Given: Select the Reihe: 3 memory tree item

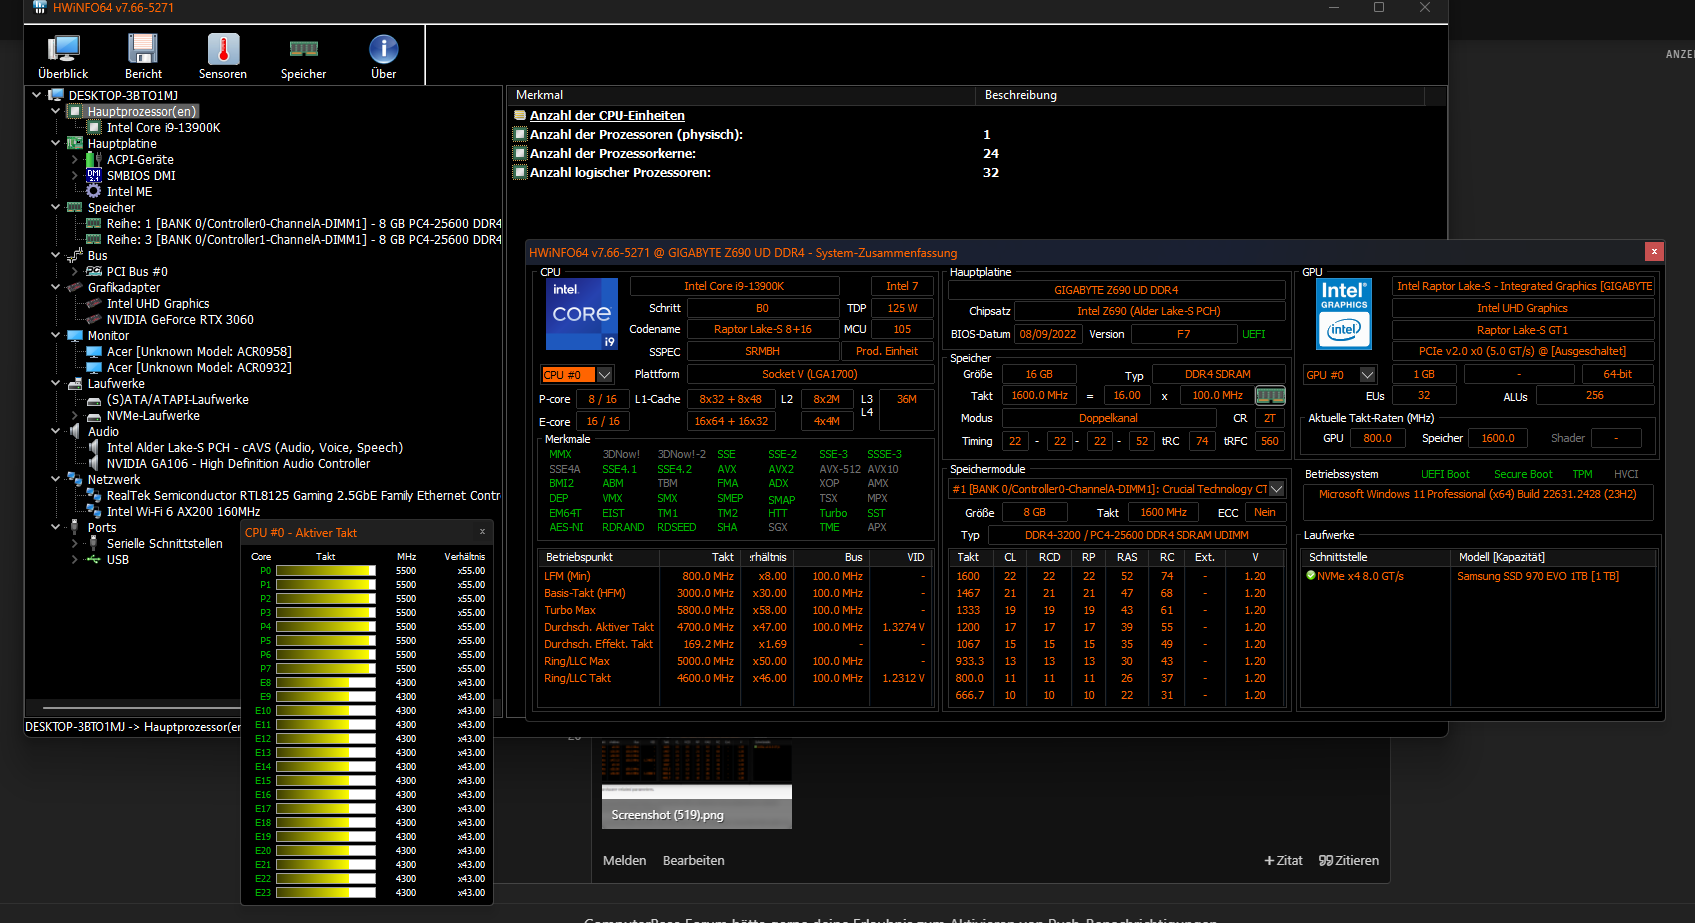Looking at the screenshot, I should coord(304,239).
